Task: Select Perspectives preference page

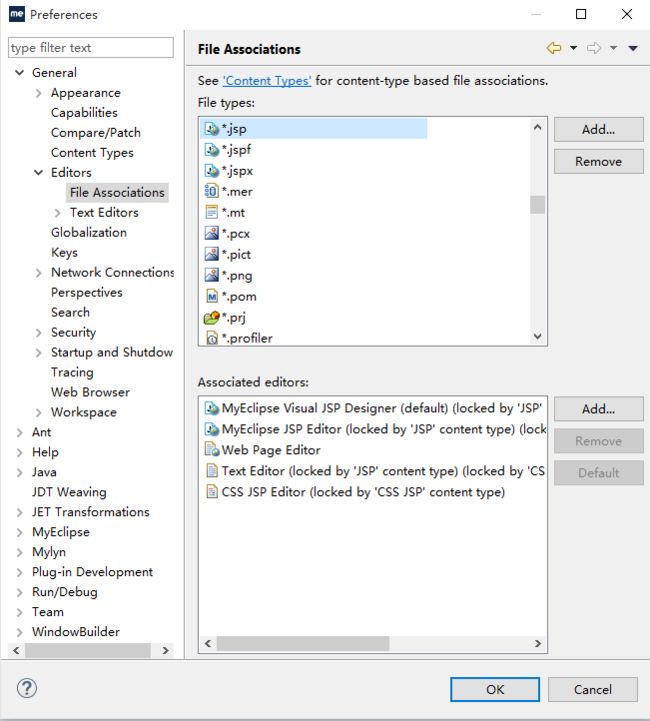Action: pyautogui.click(x=86, y=292)
